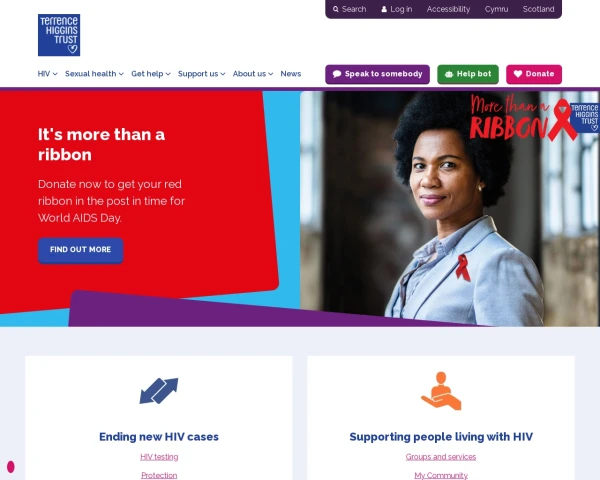Viewport: 600px width, 480px height.
Task: Click the FIND OUT MORE button
Action: 80,250
